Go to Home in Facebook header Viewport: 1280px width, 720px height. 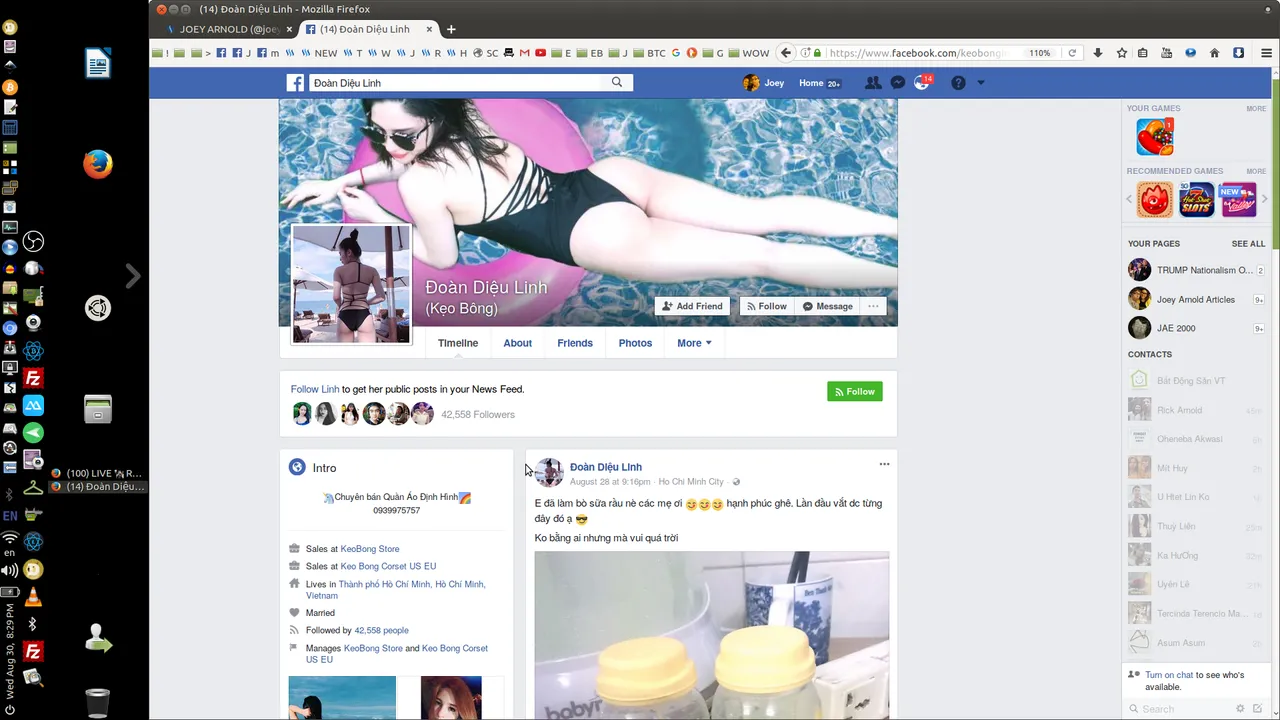click(811, 83)
